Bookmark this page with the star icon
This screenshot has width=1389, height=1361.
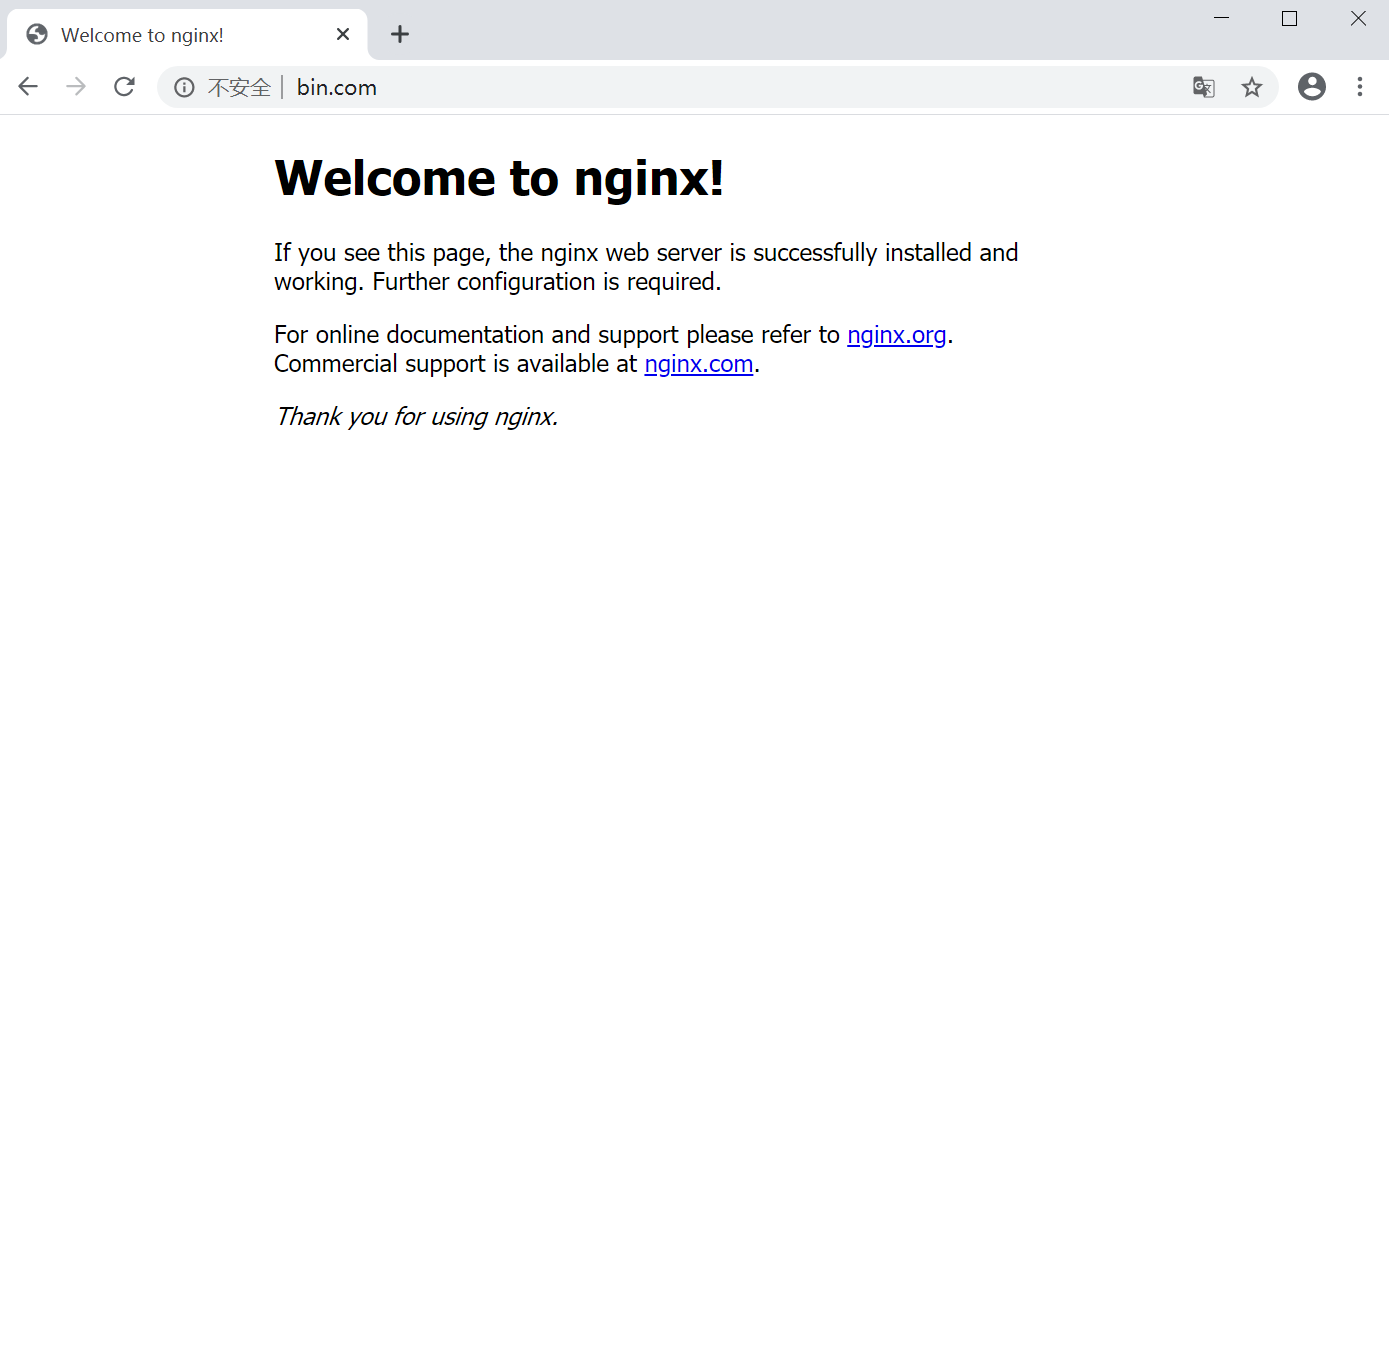(1252, 87)
